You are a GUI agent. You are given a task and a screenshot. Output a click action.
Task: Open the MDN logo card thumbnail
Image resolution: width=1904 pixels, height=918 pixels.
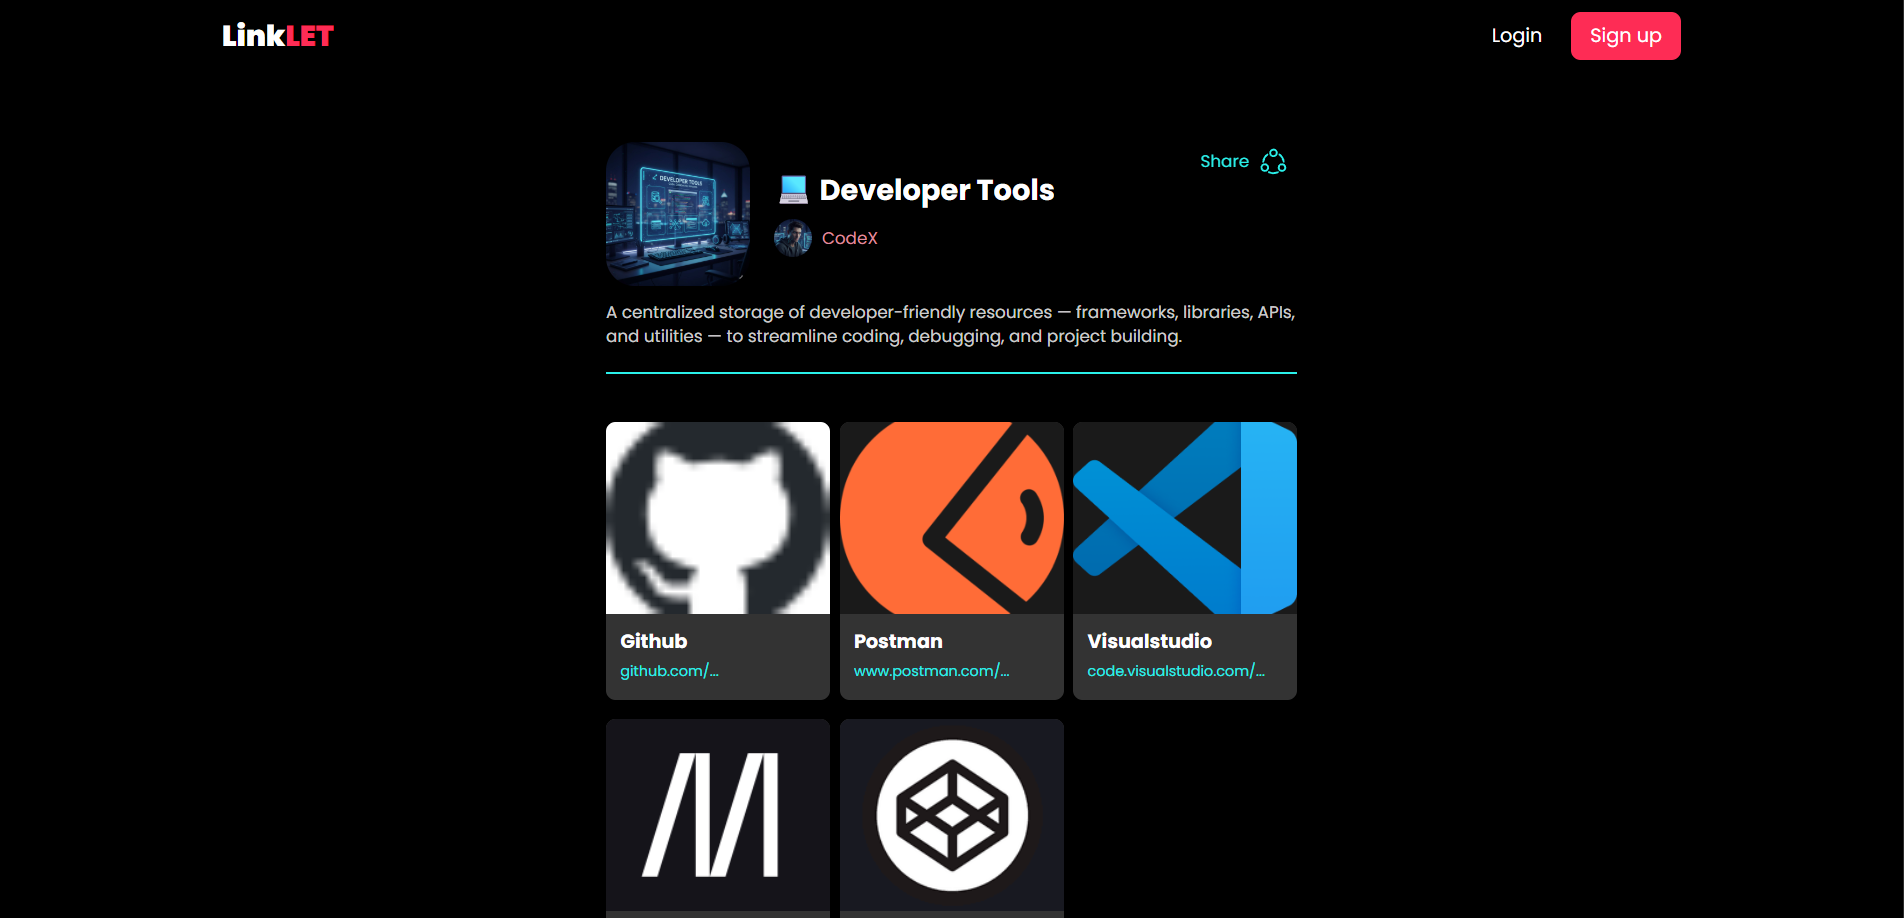718,815
